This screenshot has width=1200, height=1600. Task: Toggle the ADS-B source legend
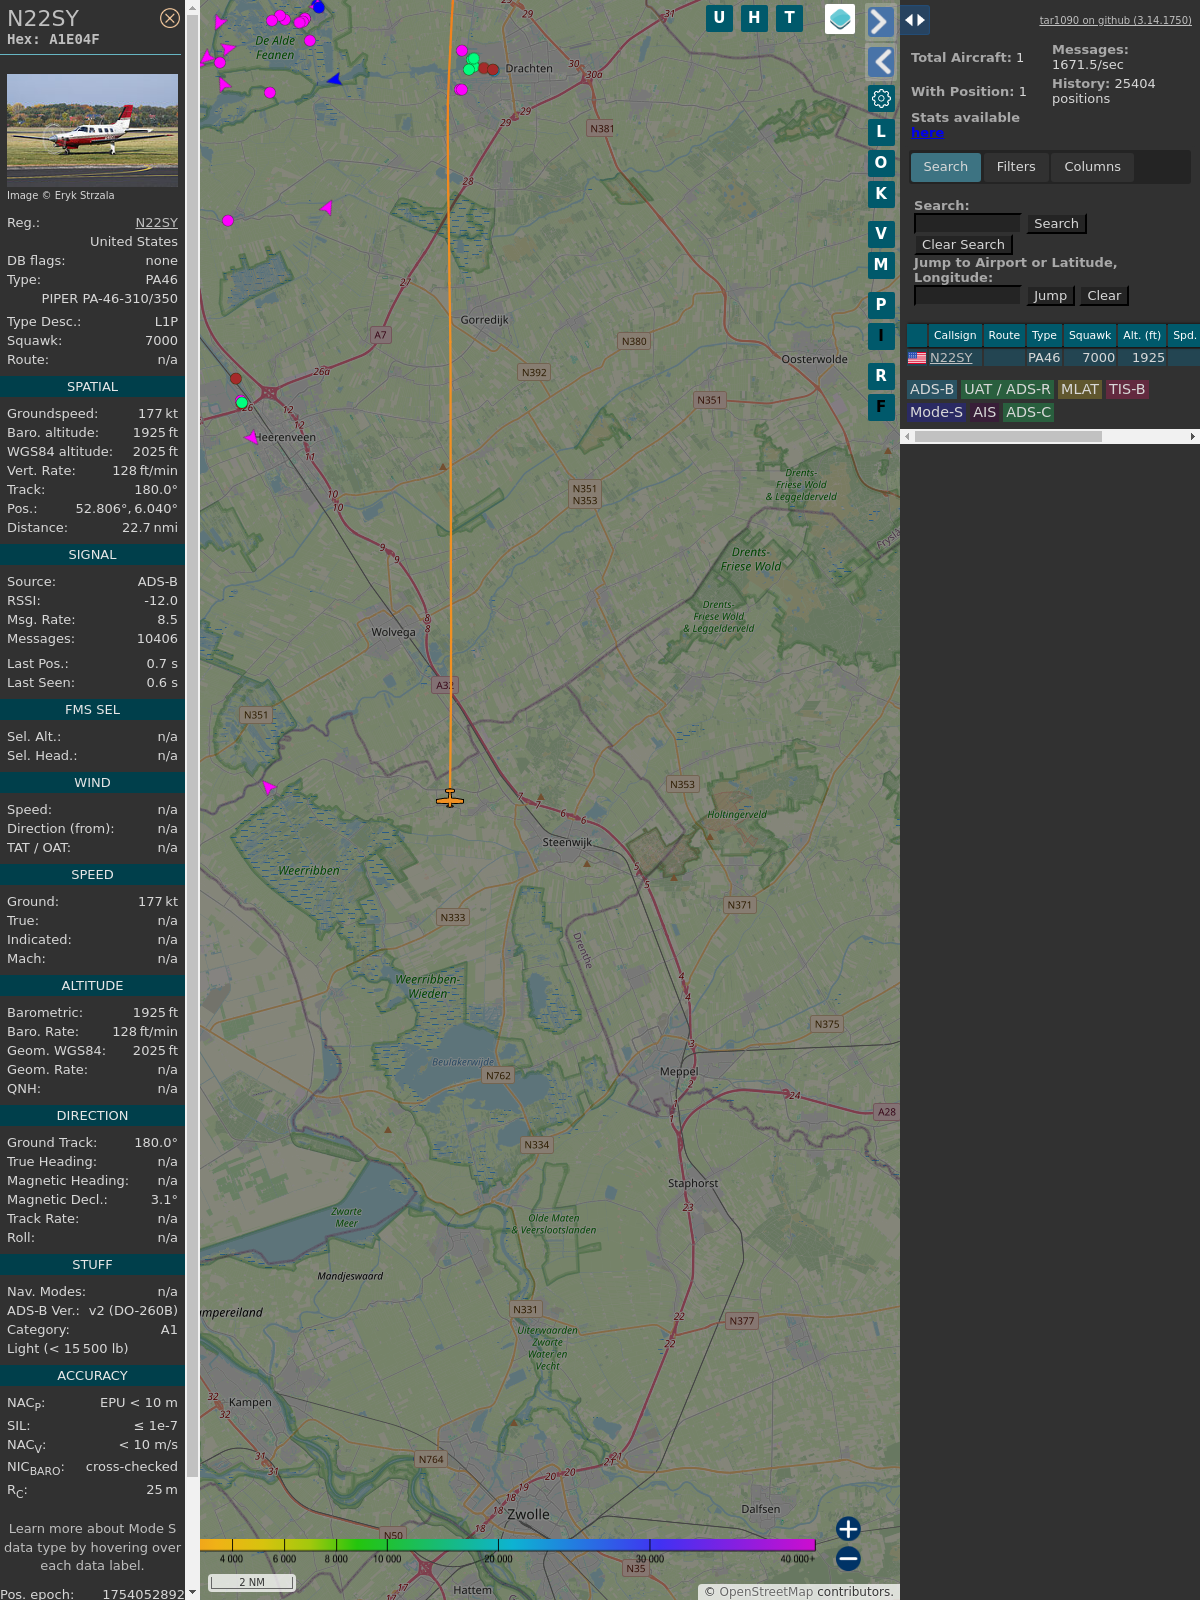[932, 390]
